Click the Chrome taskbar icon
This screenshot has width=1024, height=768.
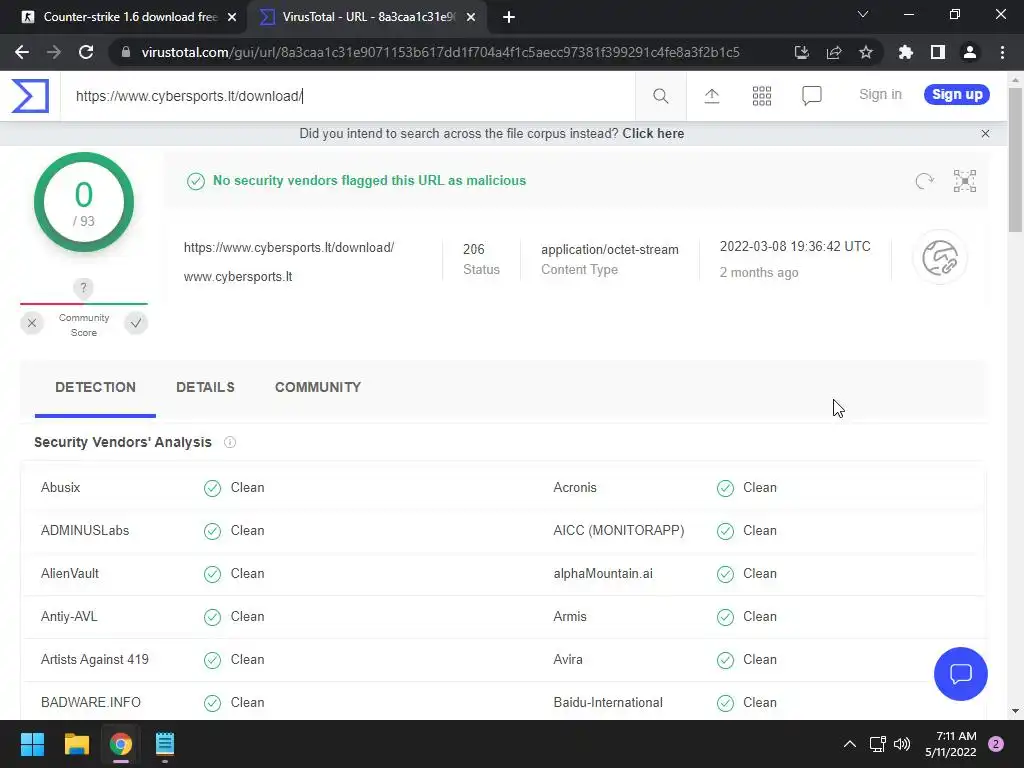[121, 744]
